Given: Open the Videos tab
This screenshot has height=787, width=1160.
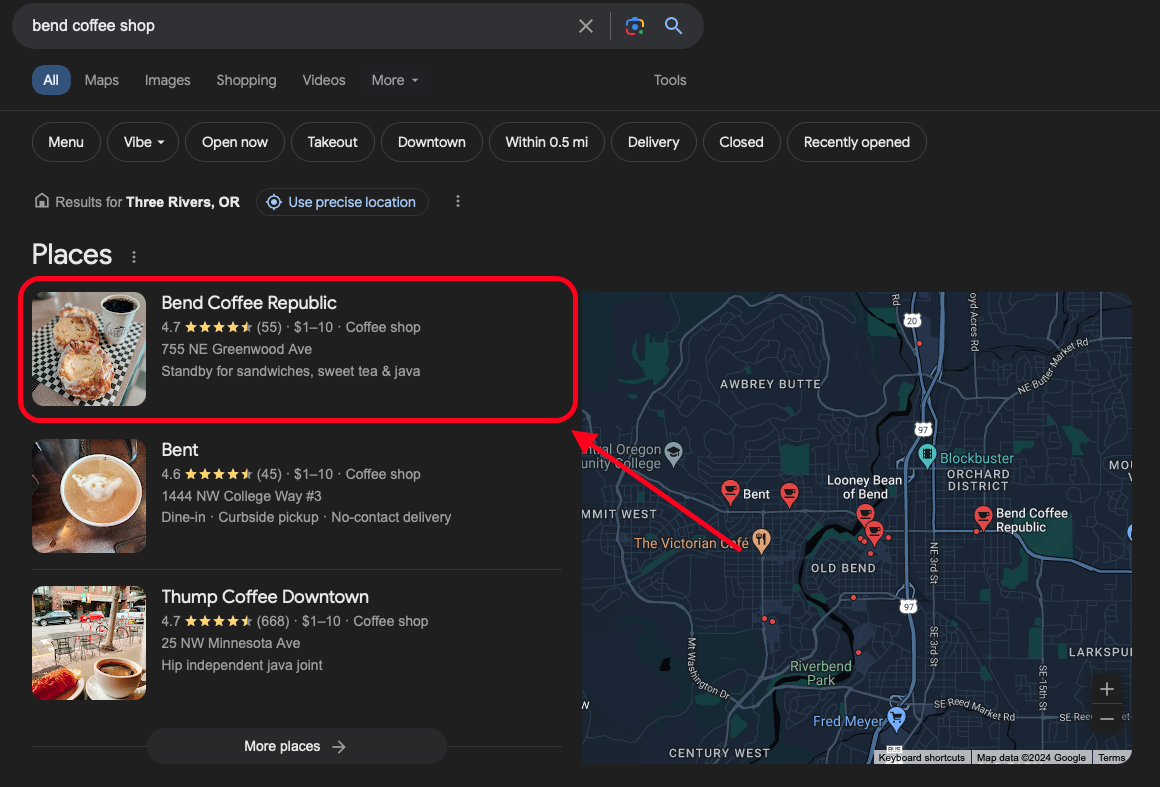Looking at the screenshot, I should [x=323, y=80].
